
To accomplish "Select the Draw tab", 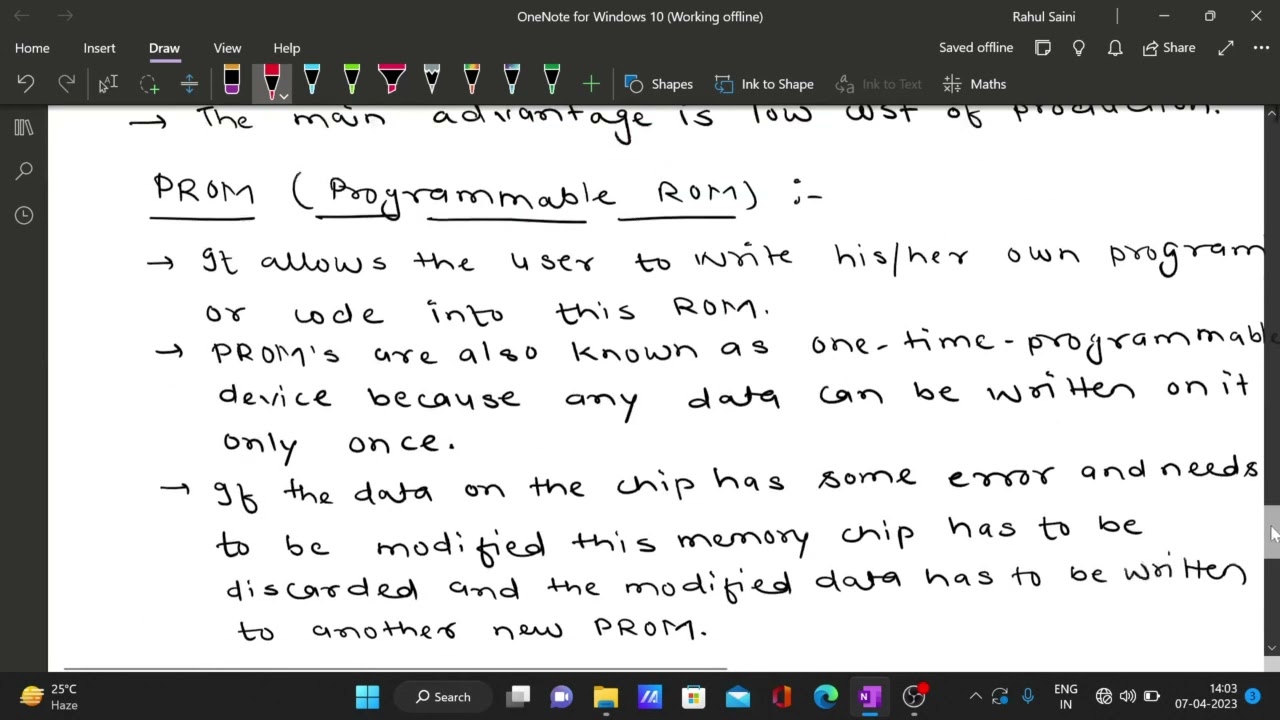I will [x=164, y=48].
